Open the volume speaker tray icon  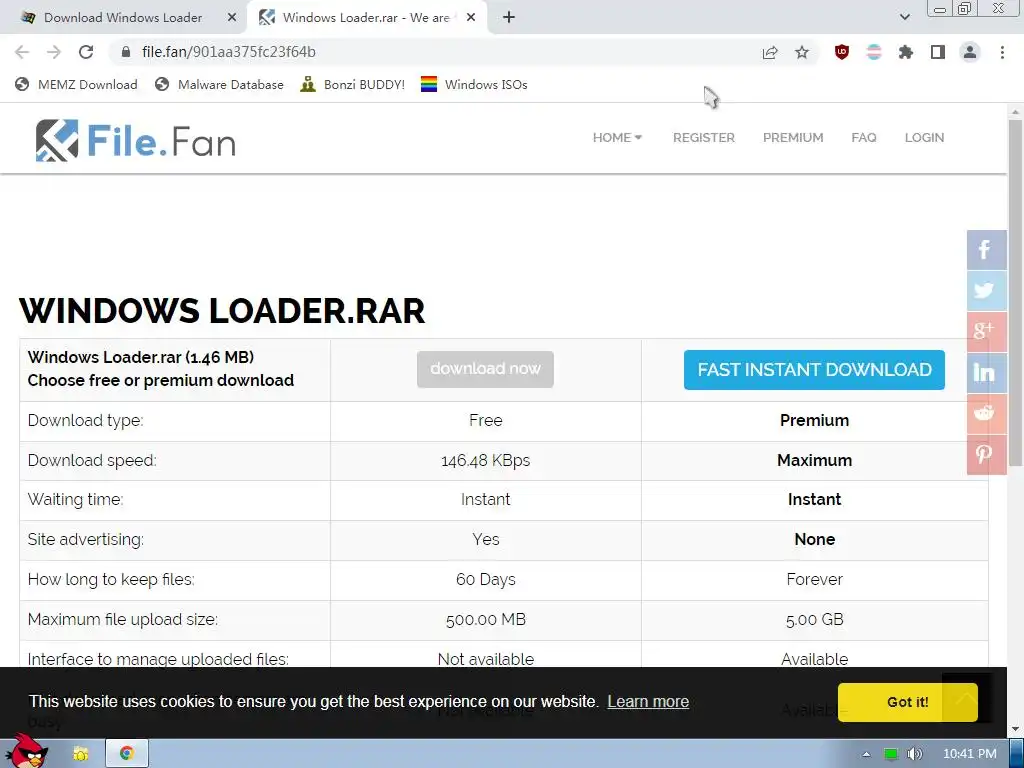pyautogui.click(x=915, y=754)
